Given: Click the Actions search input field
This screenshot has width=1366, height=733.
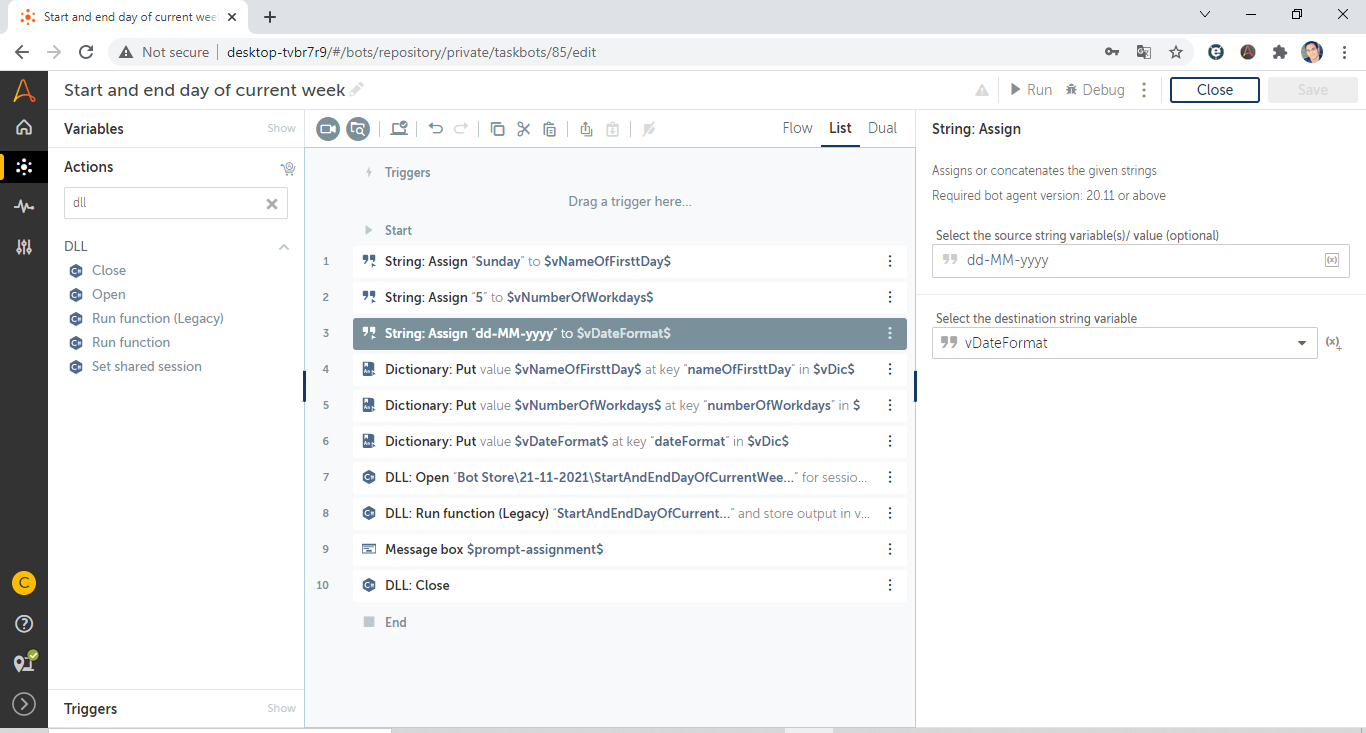Looking at the screenshot, I should pyautogui.click(x=165, y=203).
